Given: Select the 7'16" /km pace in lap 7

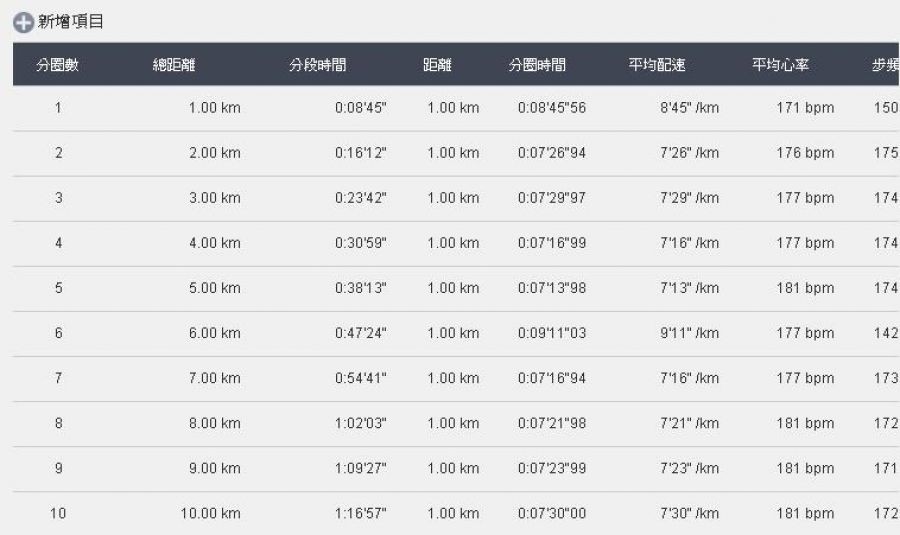Looking at the screenshot, I should click(x=689, y=378).
